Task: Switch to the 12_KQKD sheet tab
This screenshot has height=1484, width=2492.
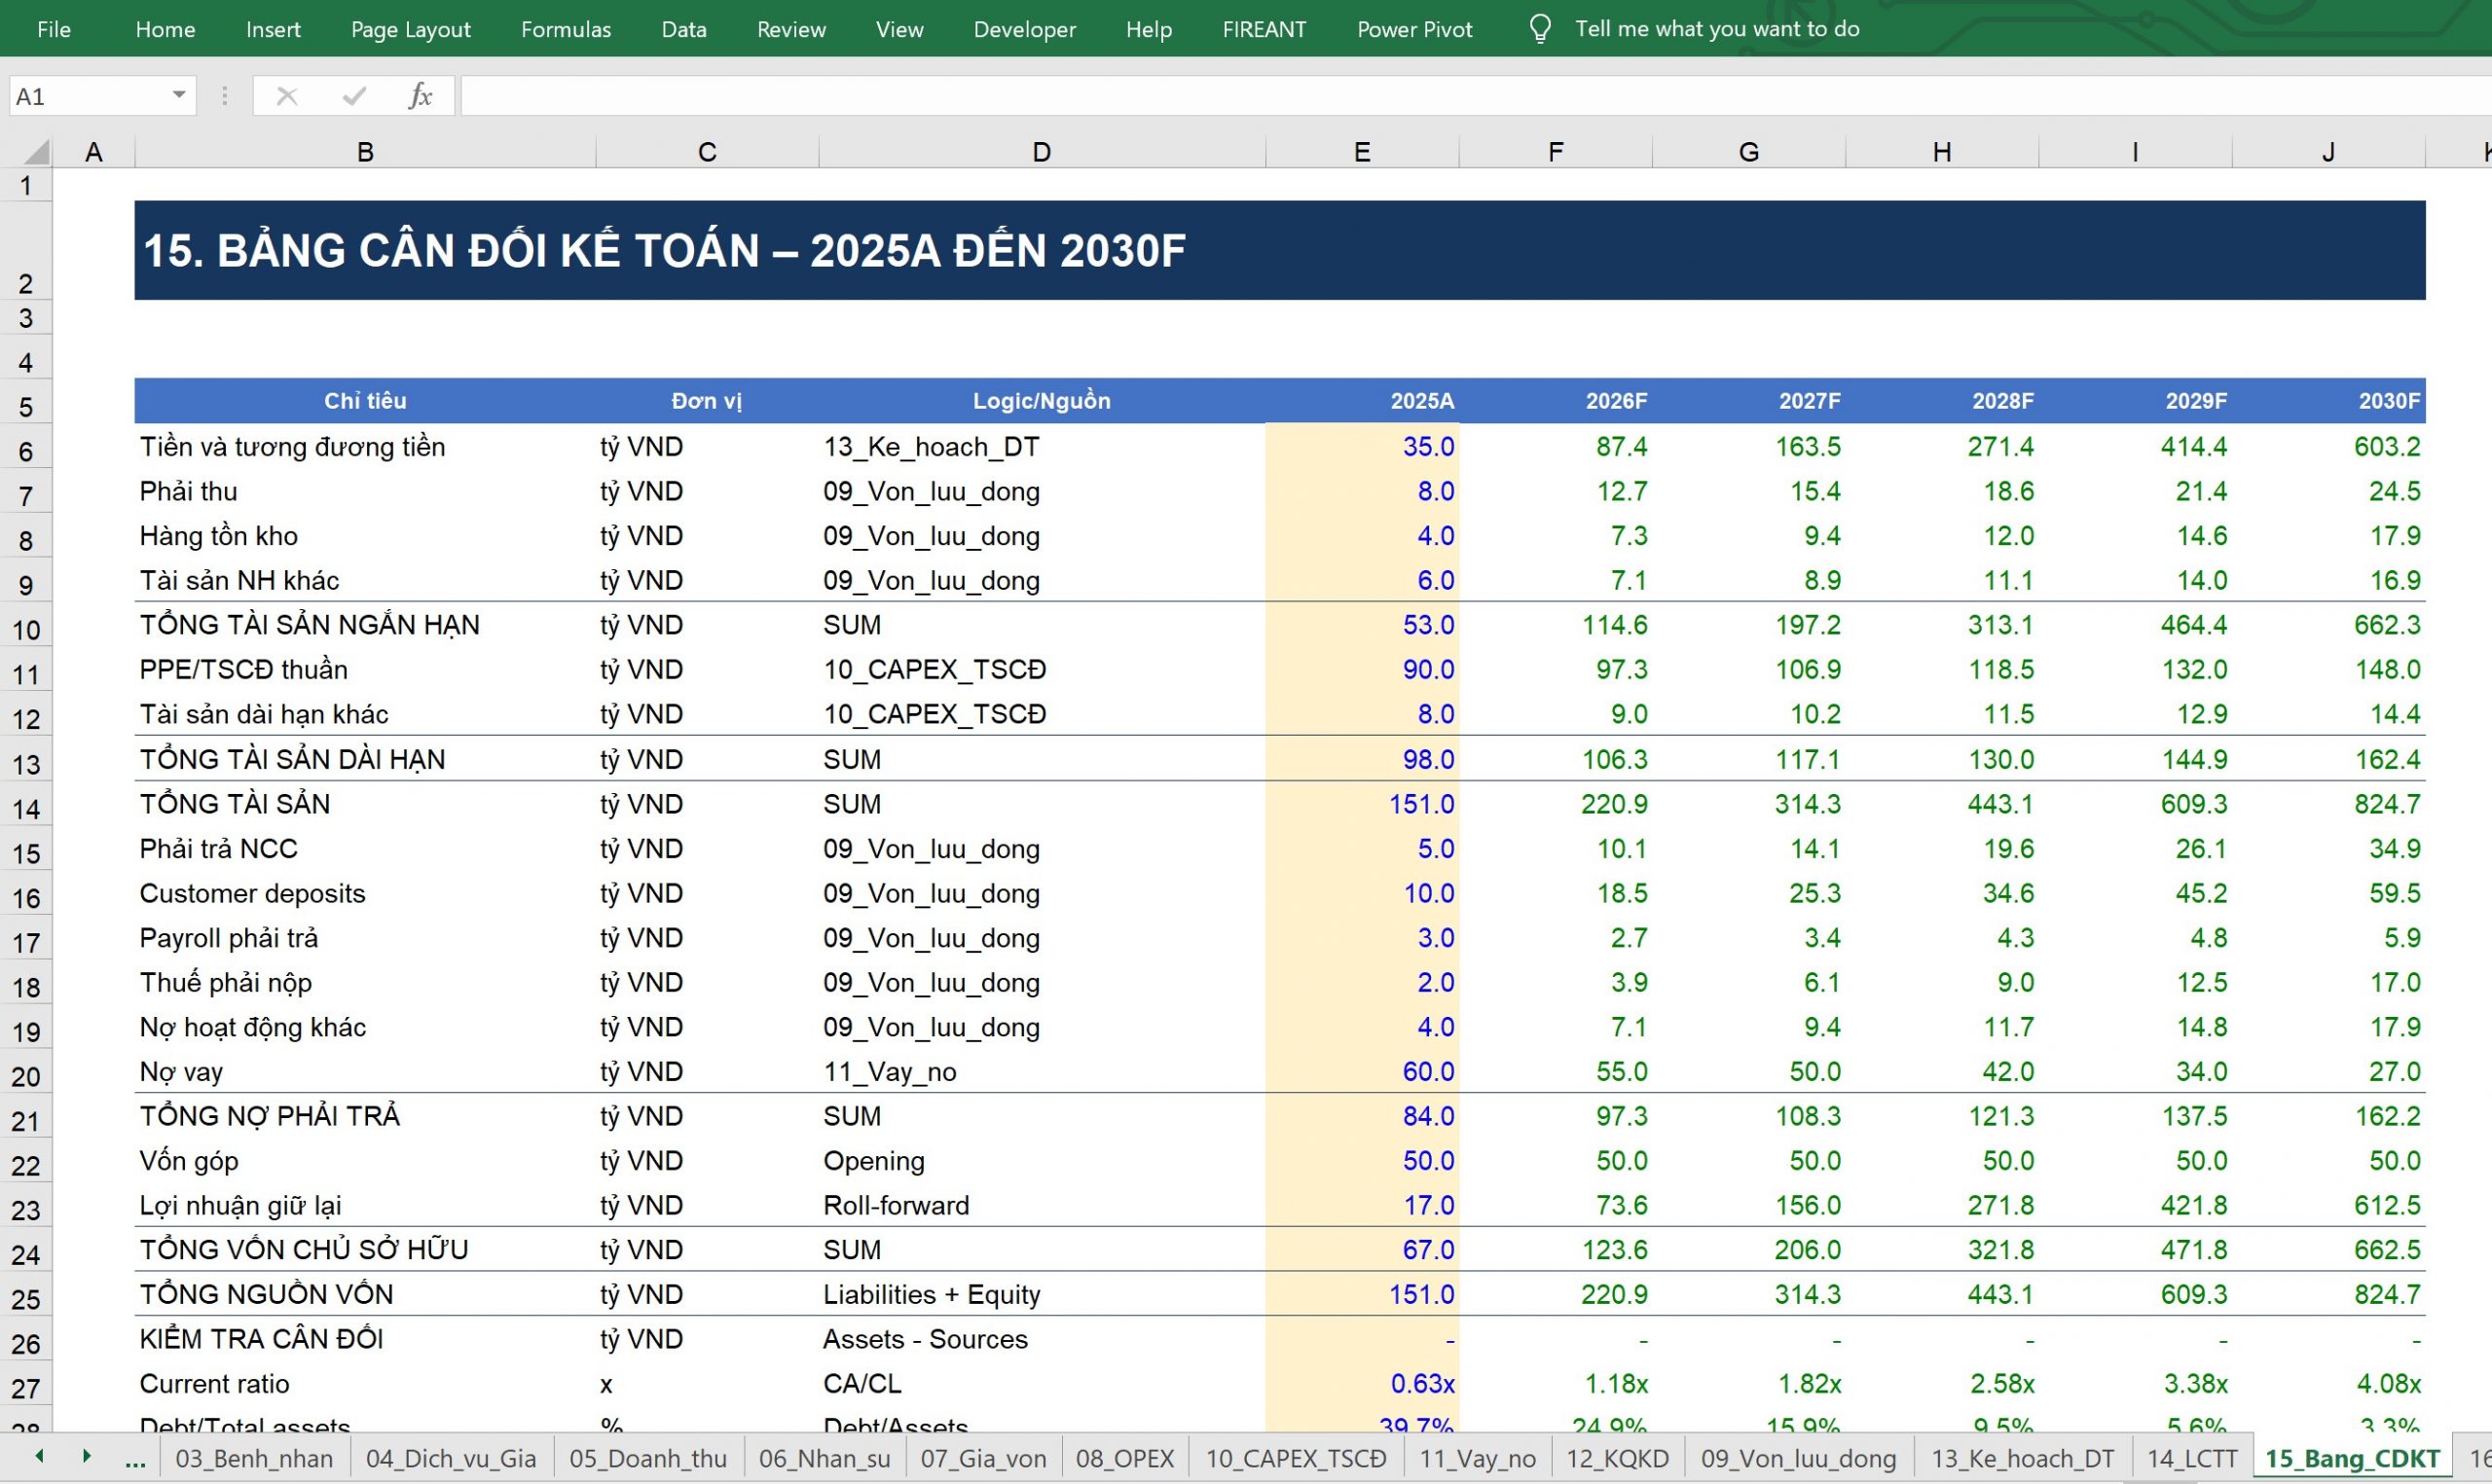Action: 1617,1458
